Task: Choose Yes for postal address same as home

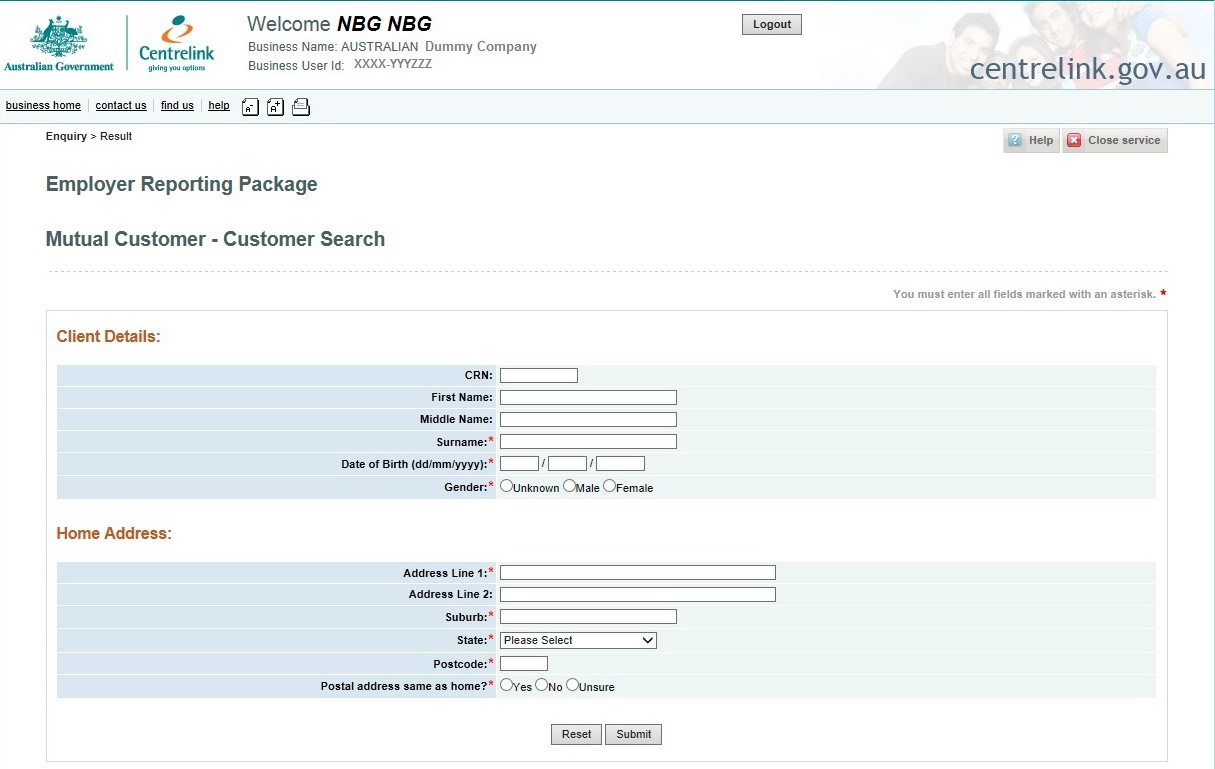Action: [507, 685]
